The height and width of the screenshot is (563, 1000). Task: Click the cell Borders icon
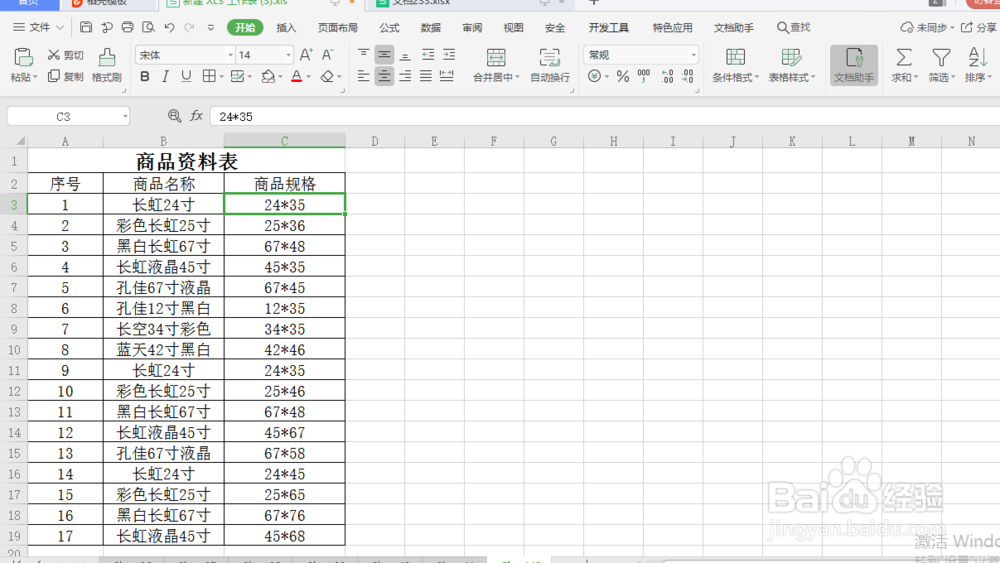pos(209,77)
